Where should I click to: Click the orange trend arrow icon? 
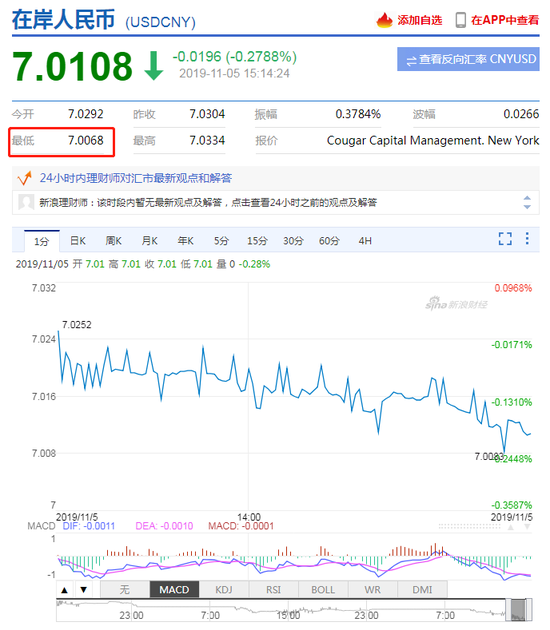click(x=24, y=178)
